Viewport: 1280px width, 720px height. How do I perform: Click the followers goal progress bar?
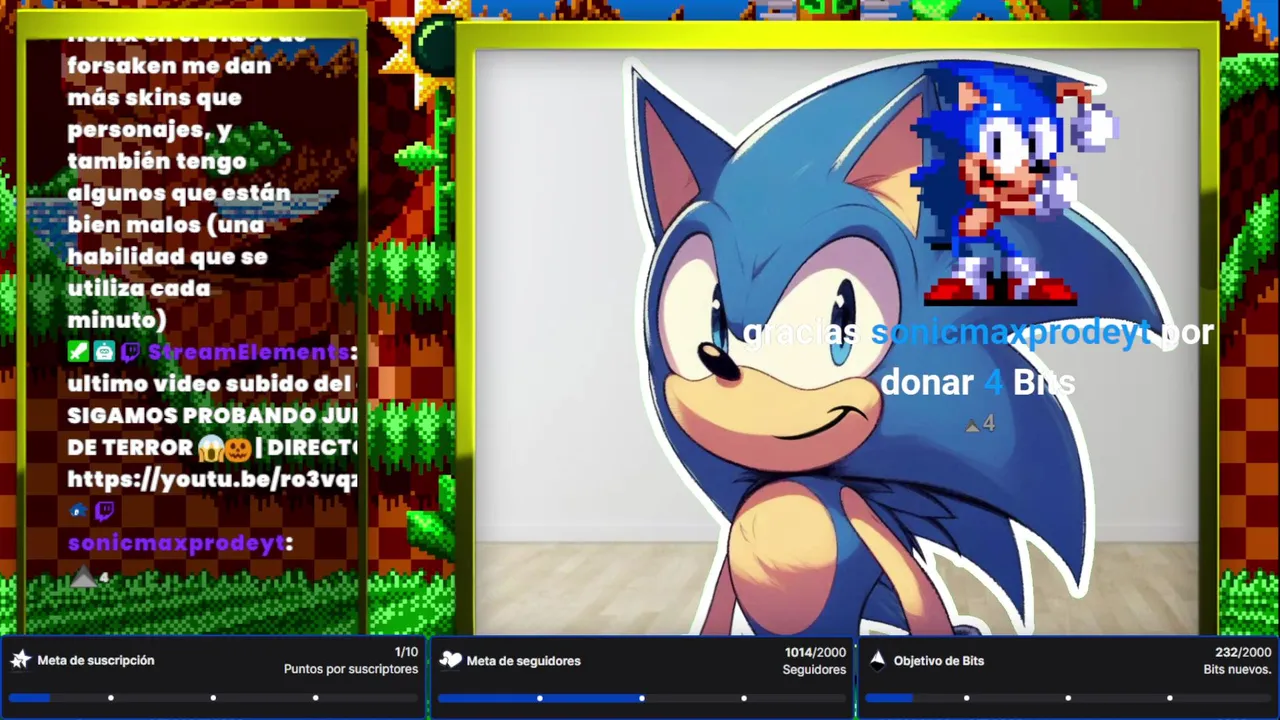pos(642,697)
